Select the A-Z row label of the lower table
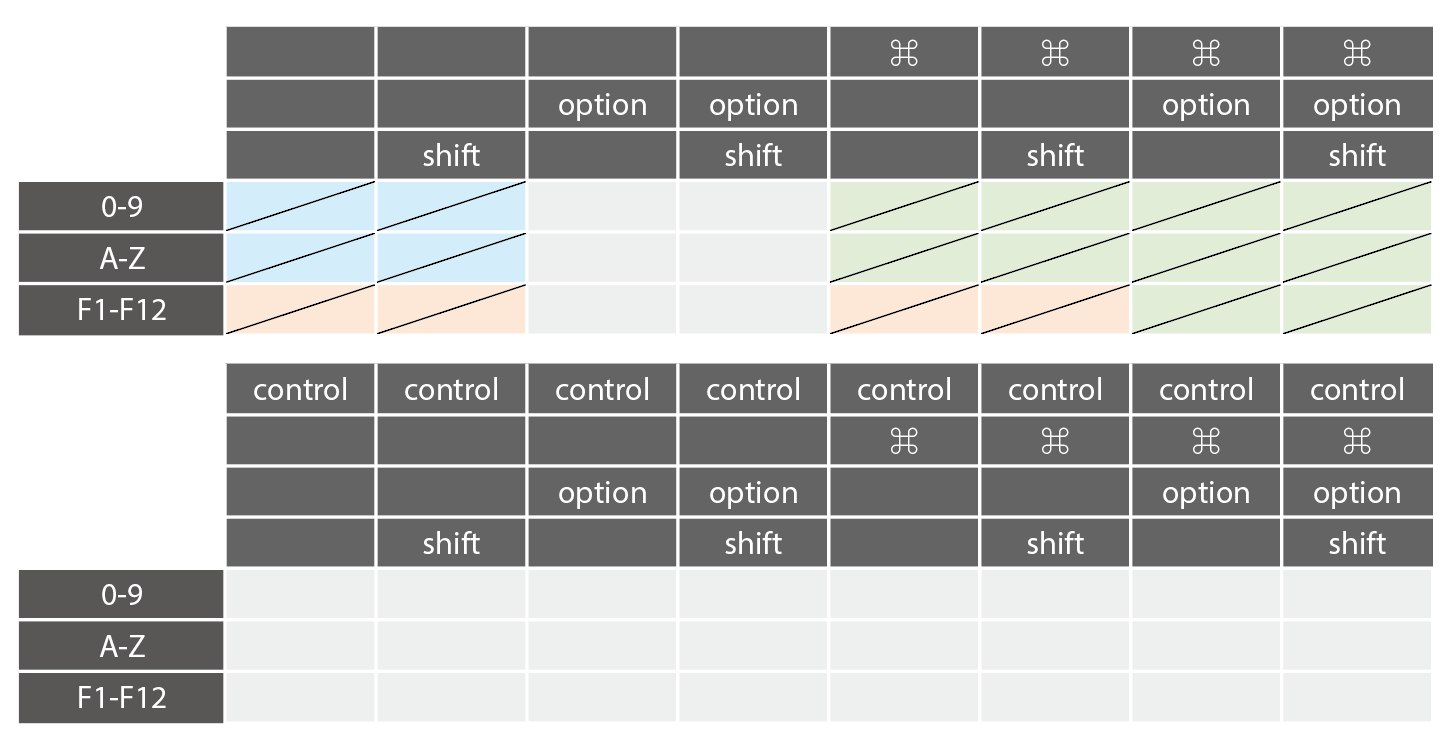 point(121,646)
